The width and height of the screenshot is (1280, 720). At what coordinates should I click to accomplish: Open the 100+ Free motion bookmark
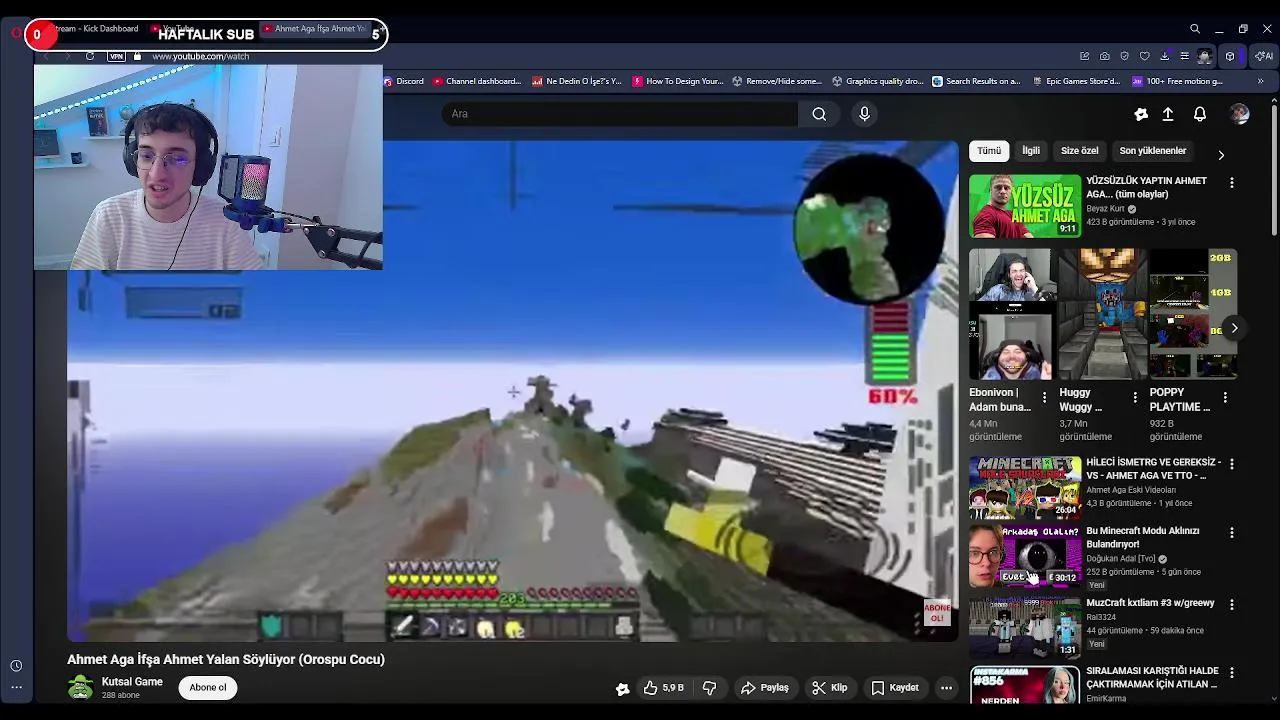tap(1177, 81)
